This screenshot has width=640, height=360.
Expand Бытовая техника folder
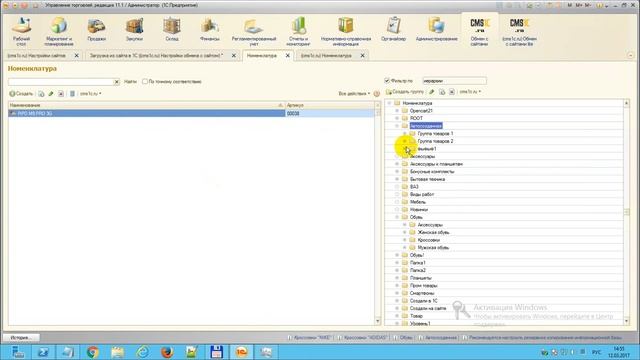[397, 179]
